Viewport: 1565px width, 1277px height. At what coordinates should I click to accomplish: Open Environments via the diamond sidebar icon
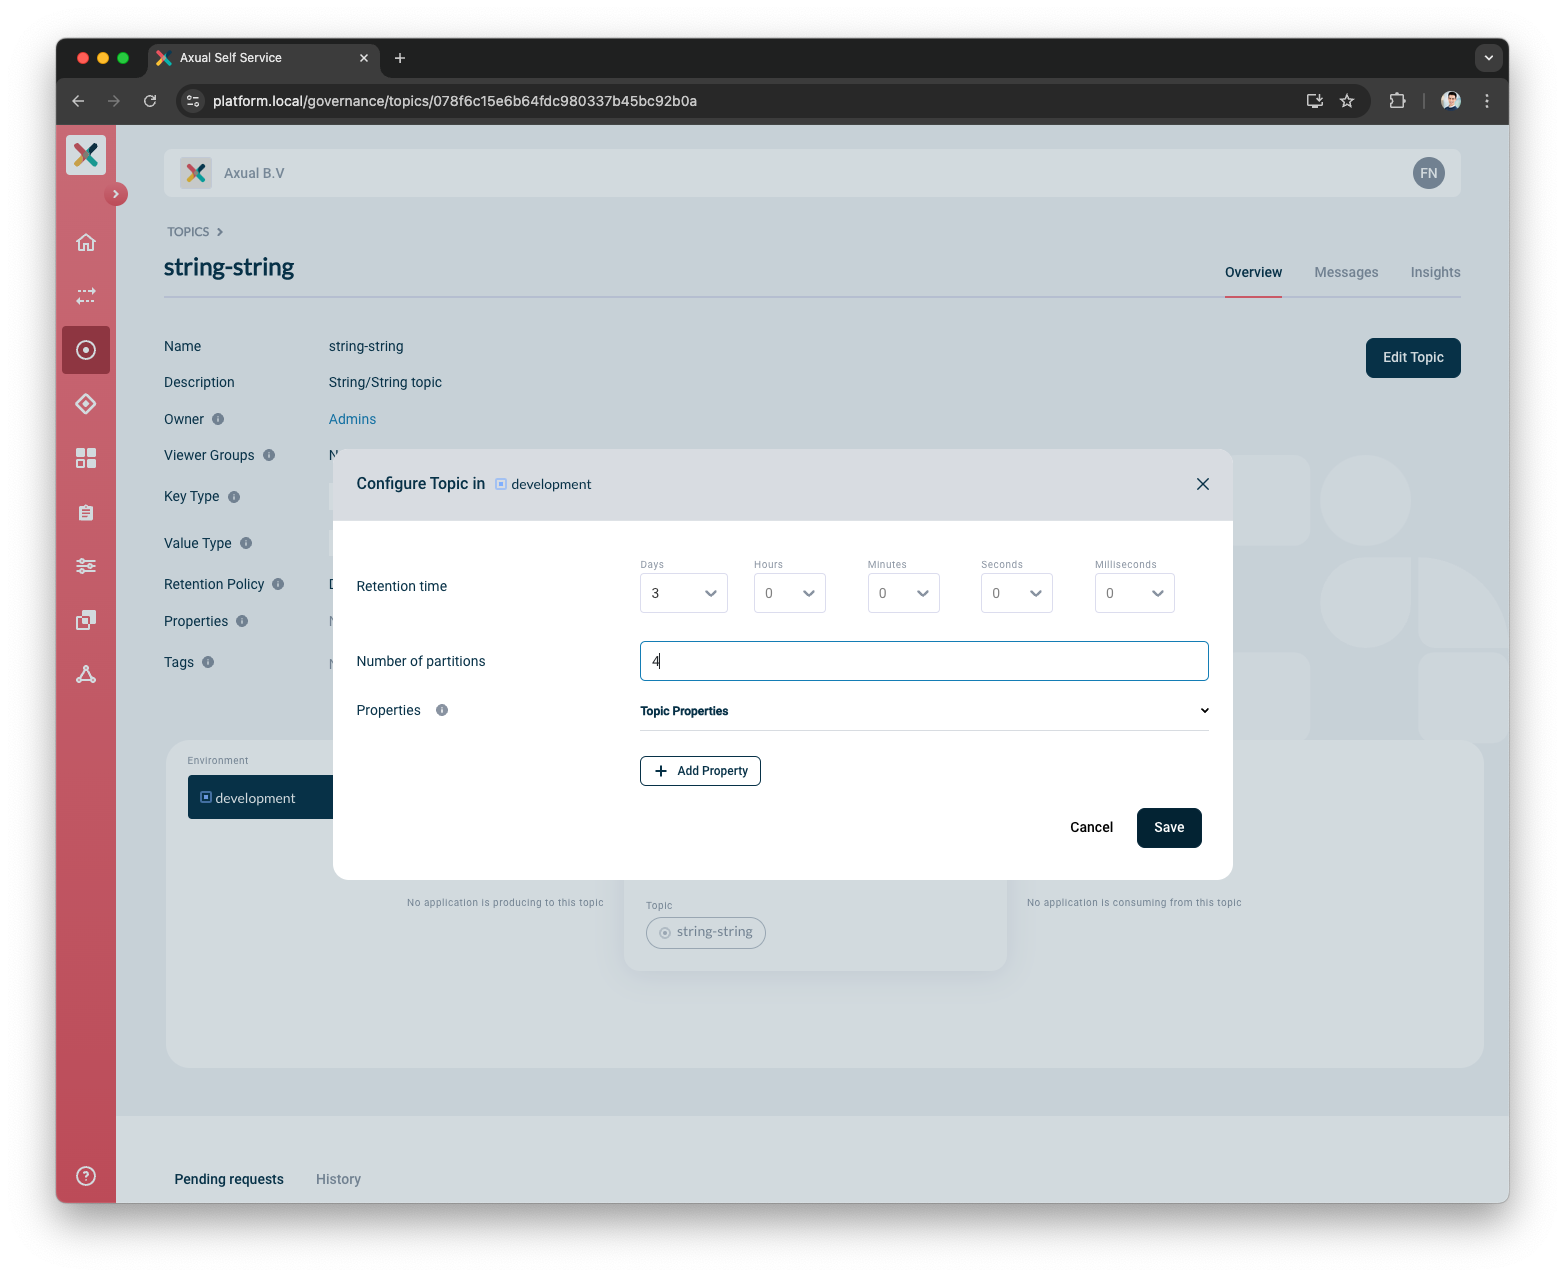(86, 404)
